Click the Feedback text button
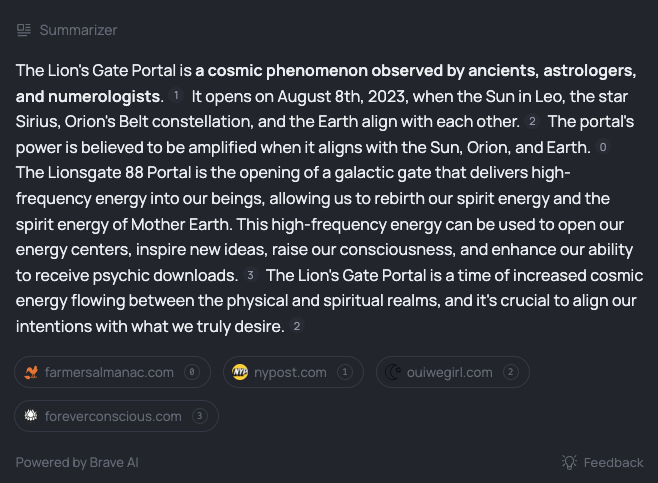Image resolution: width=658 pixels, height=483 pixels. click(x=613, y=462)
